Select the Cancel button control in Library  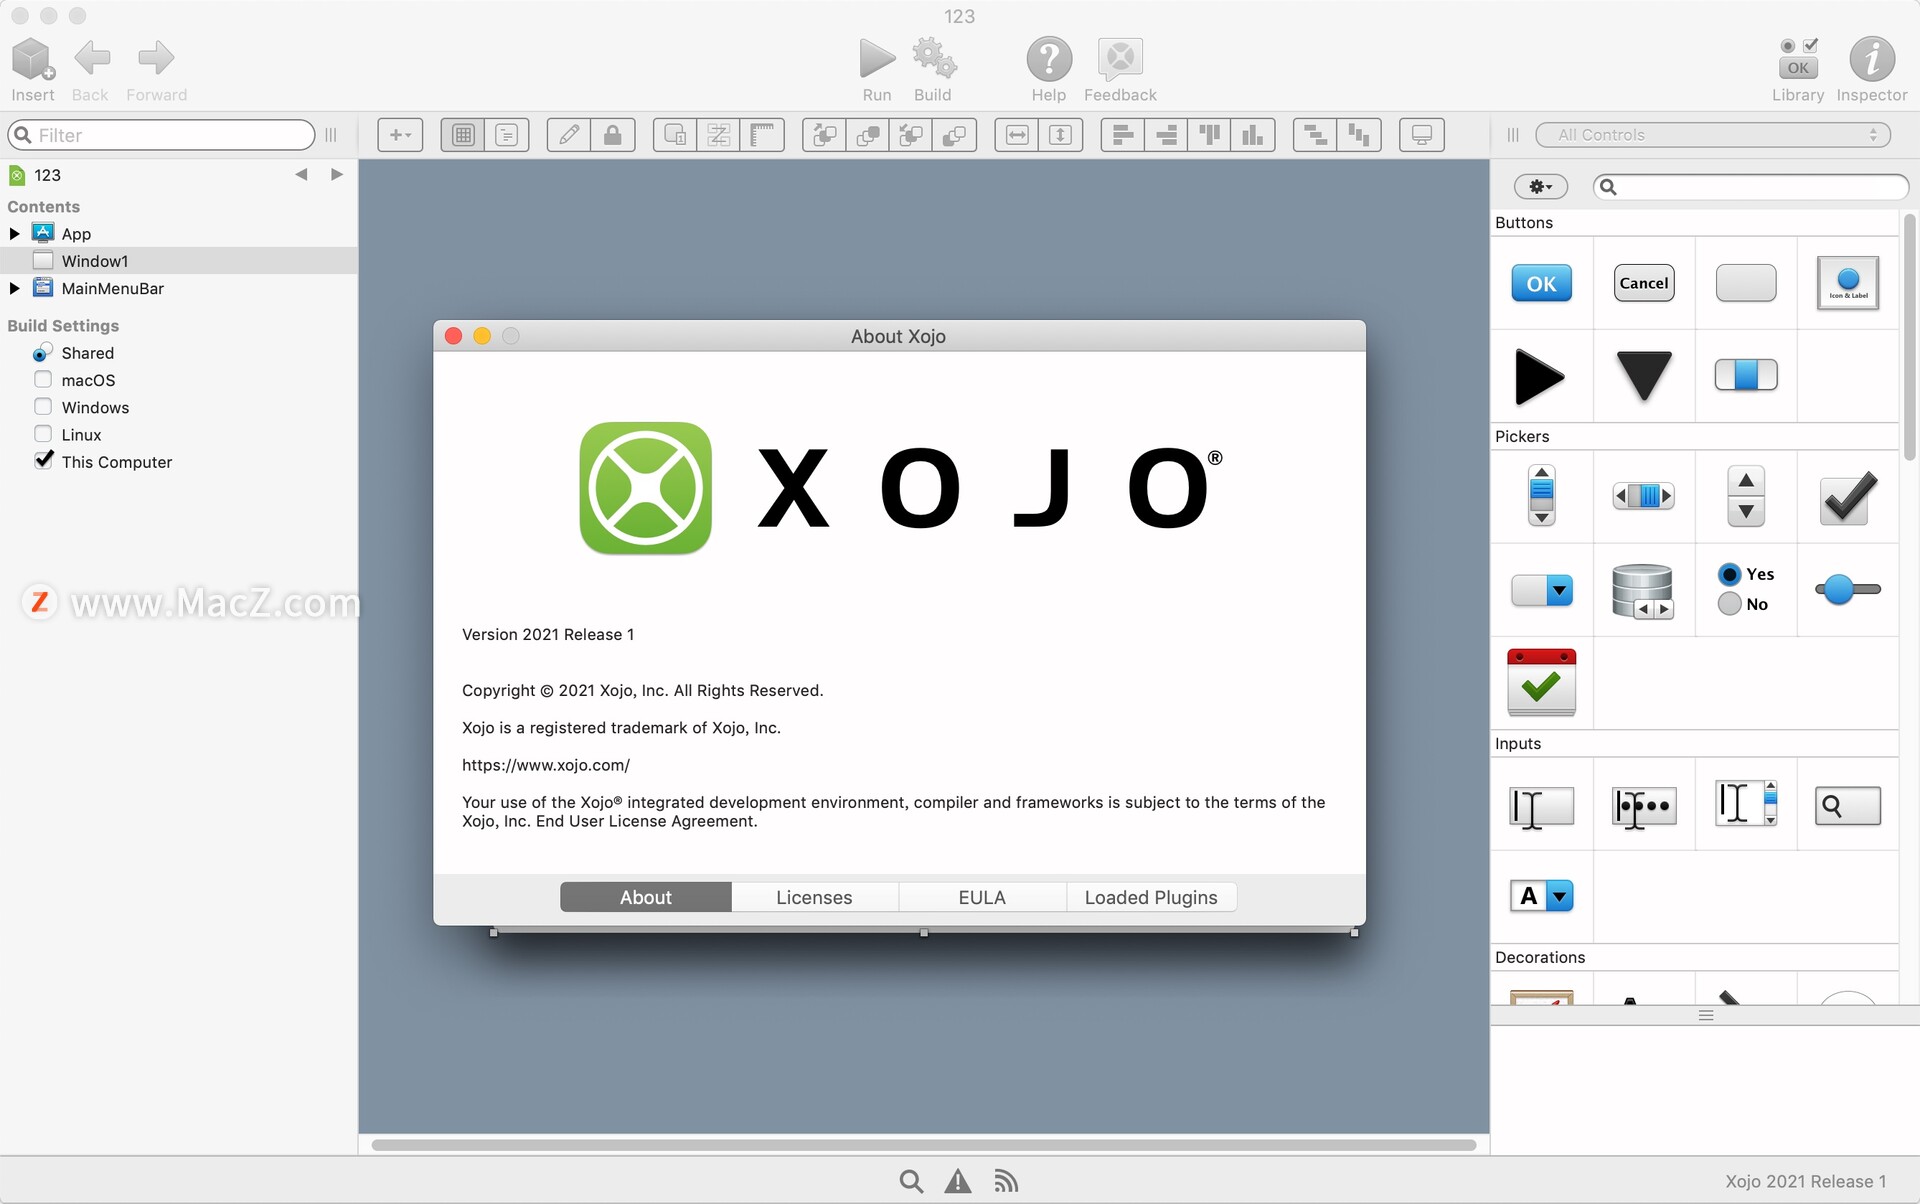point(1644,283)
